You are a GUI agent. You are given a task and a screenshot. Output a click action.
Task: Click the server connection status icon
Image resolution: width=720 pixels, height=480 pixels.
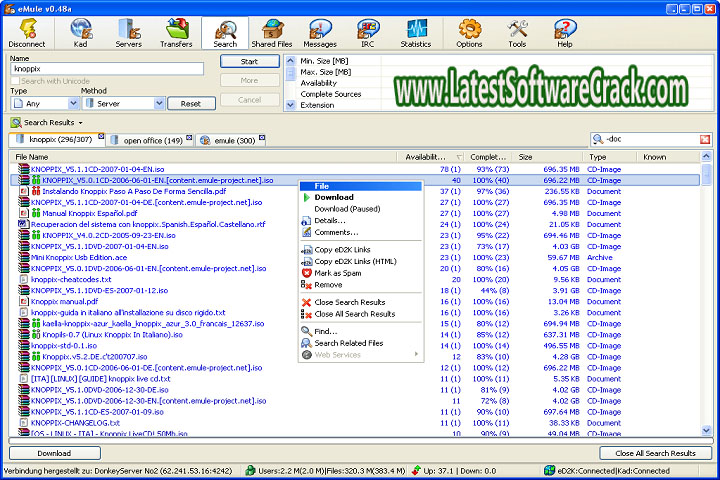(x=250, y=470)
